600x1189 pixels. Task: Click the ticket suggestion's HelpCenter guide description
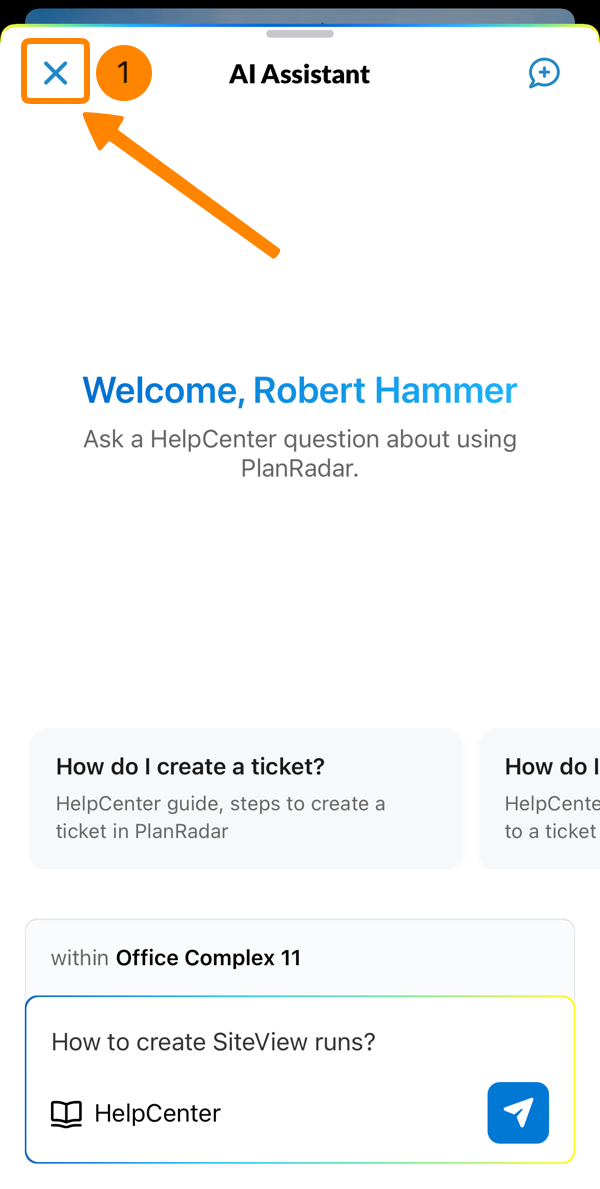[220, 817]
